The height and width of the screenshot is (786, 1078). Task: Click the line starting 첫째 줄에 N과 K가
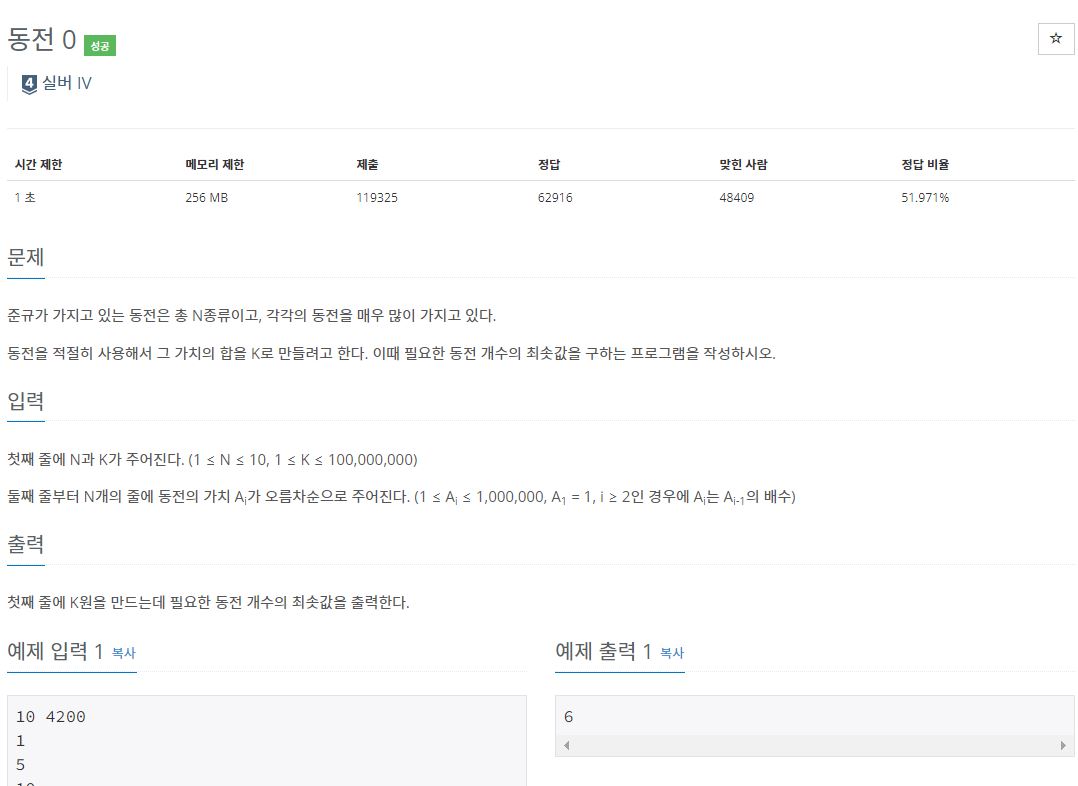click(212, 459)
